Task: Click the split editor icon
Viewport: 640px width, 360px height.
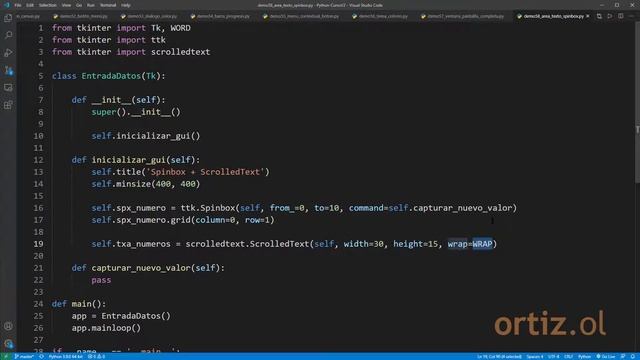Action: [x=620, y=16]
